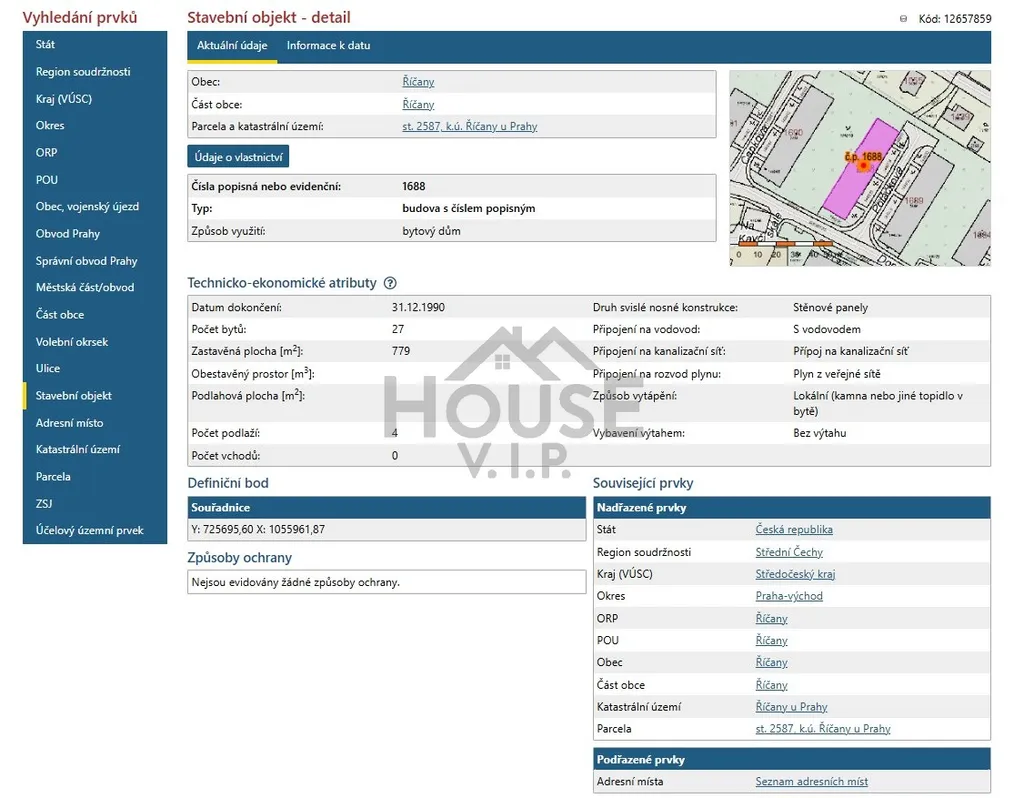Switch to Informace k datu tab

coord(328,46)
